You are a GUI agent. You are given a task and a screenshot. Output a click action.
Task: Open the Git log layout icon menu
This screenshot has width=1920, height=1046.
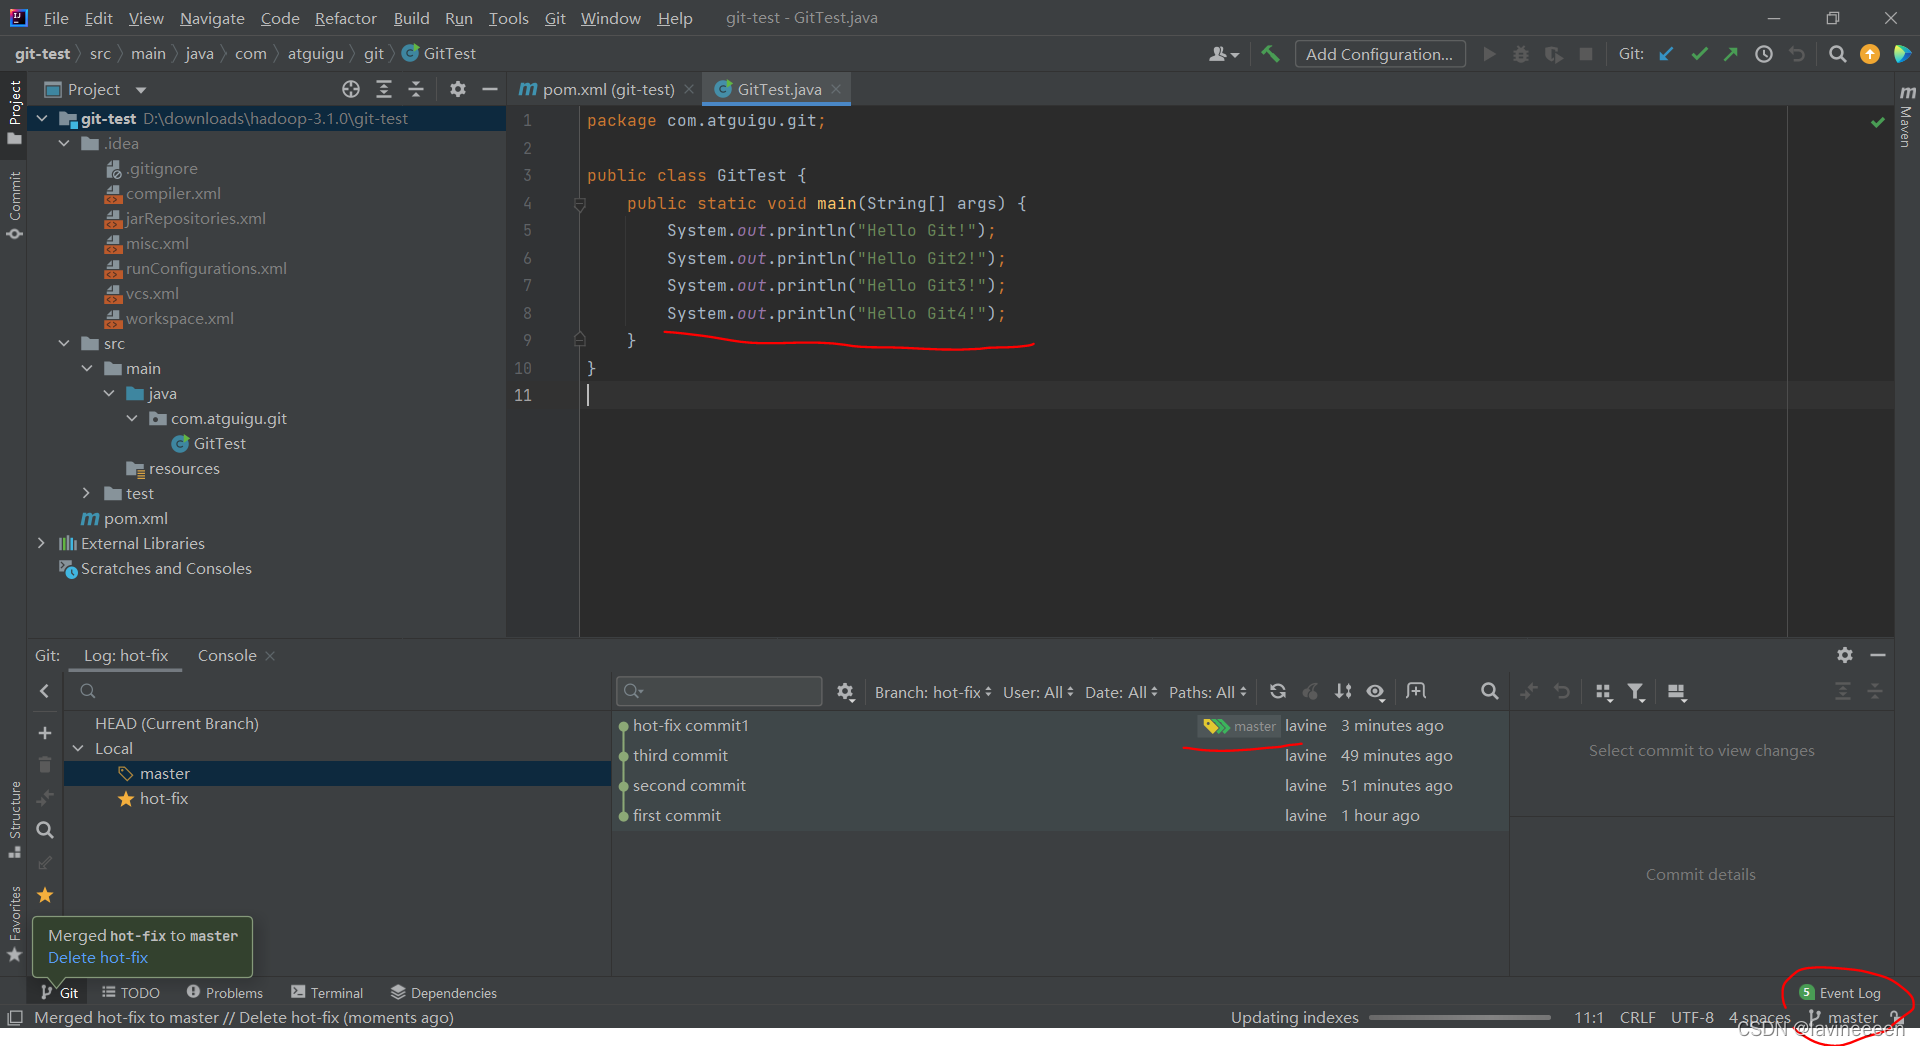tap(1678, 692)
